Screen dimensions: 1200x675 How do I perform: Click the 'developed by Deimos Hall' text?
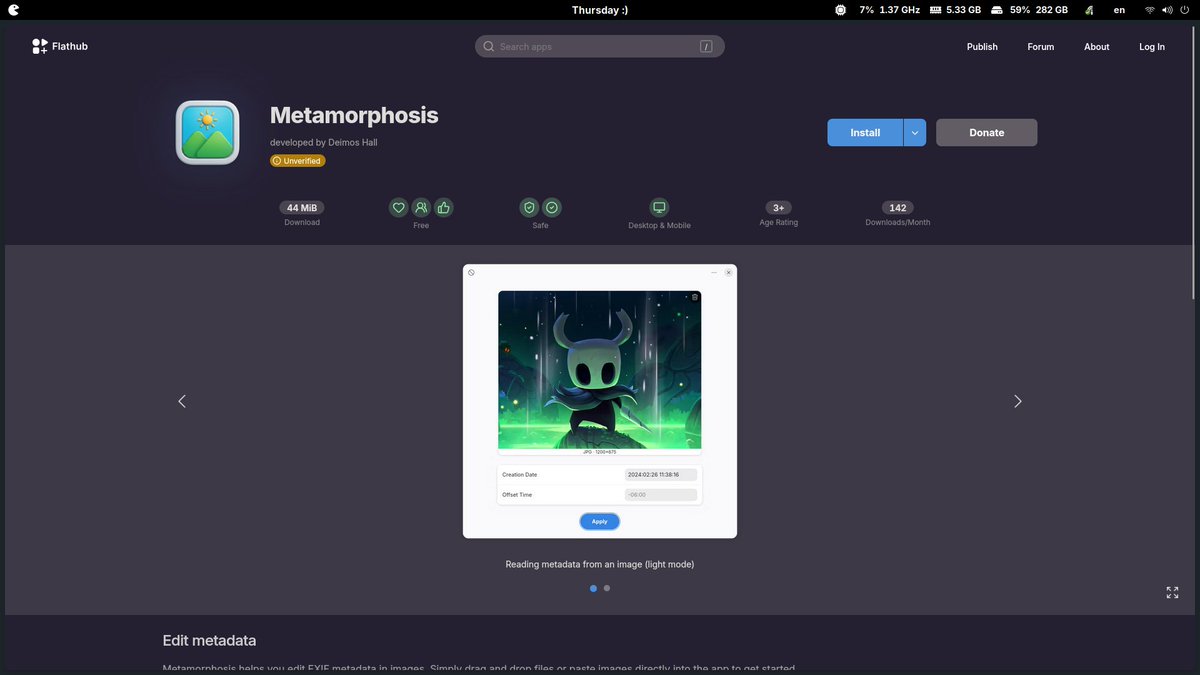pos(323,142)
